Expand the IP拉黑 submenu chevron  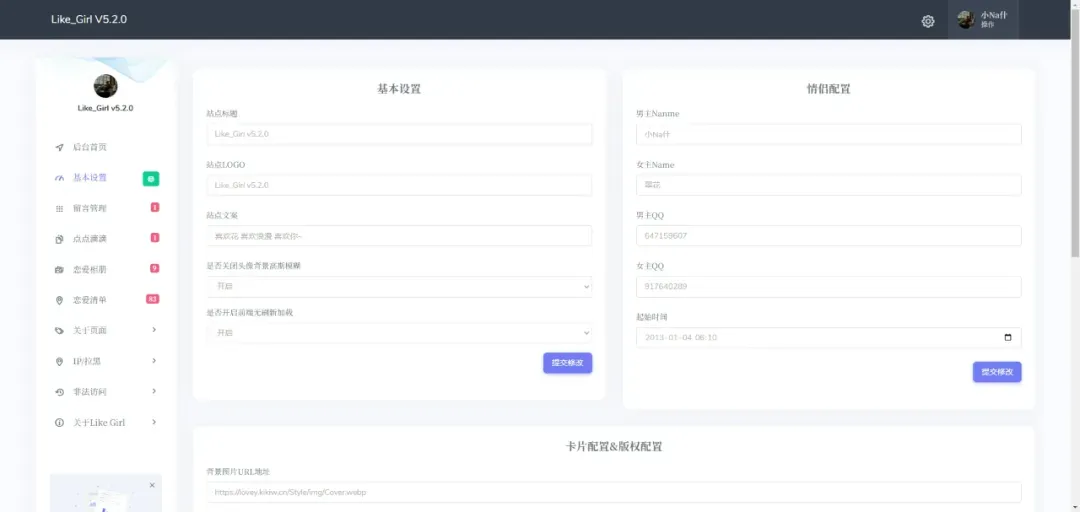pyautogui.click(x=154, y=360)
